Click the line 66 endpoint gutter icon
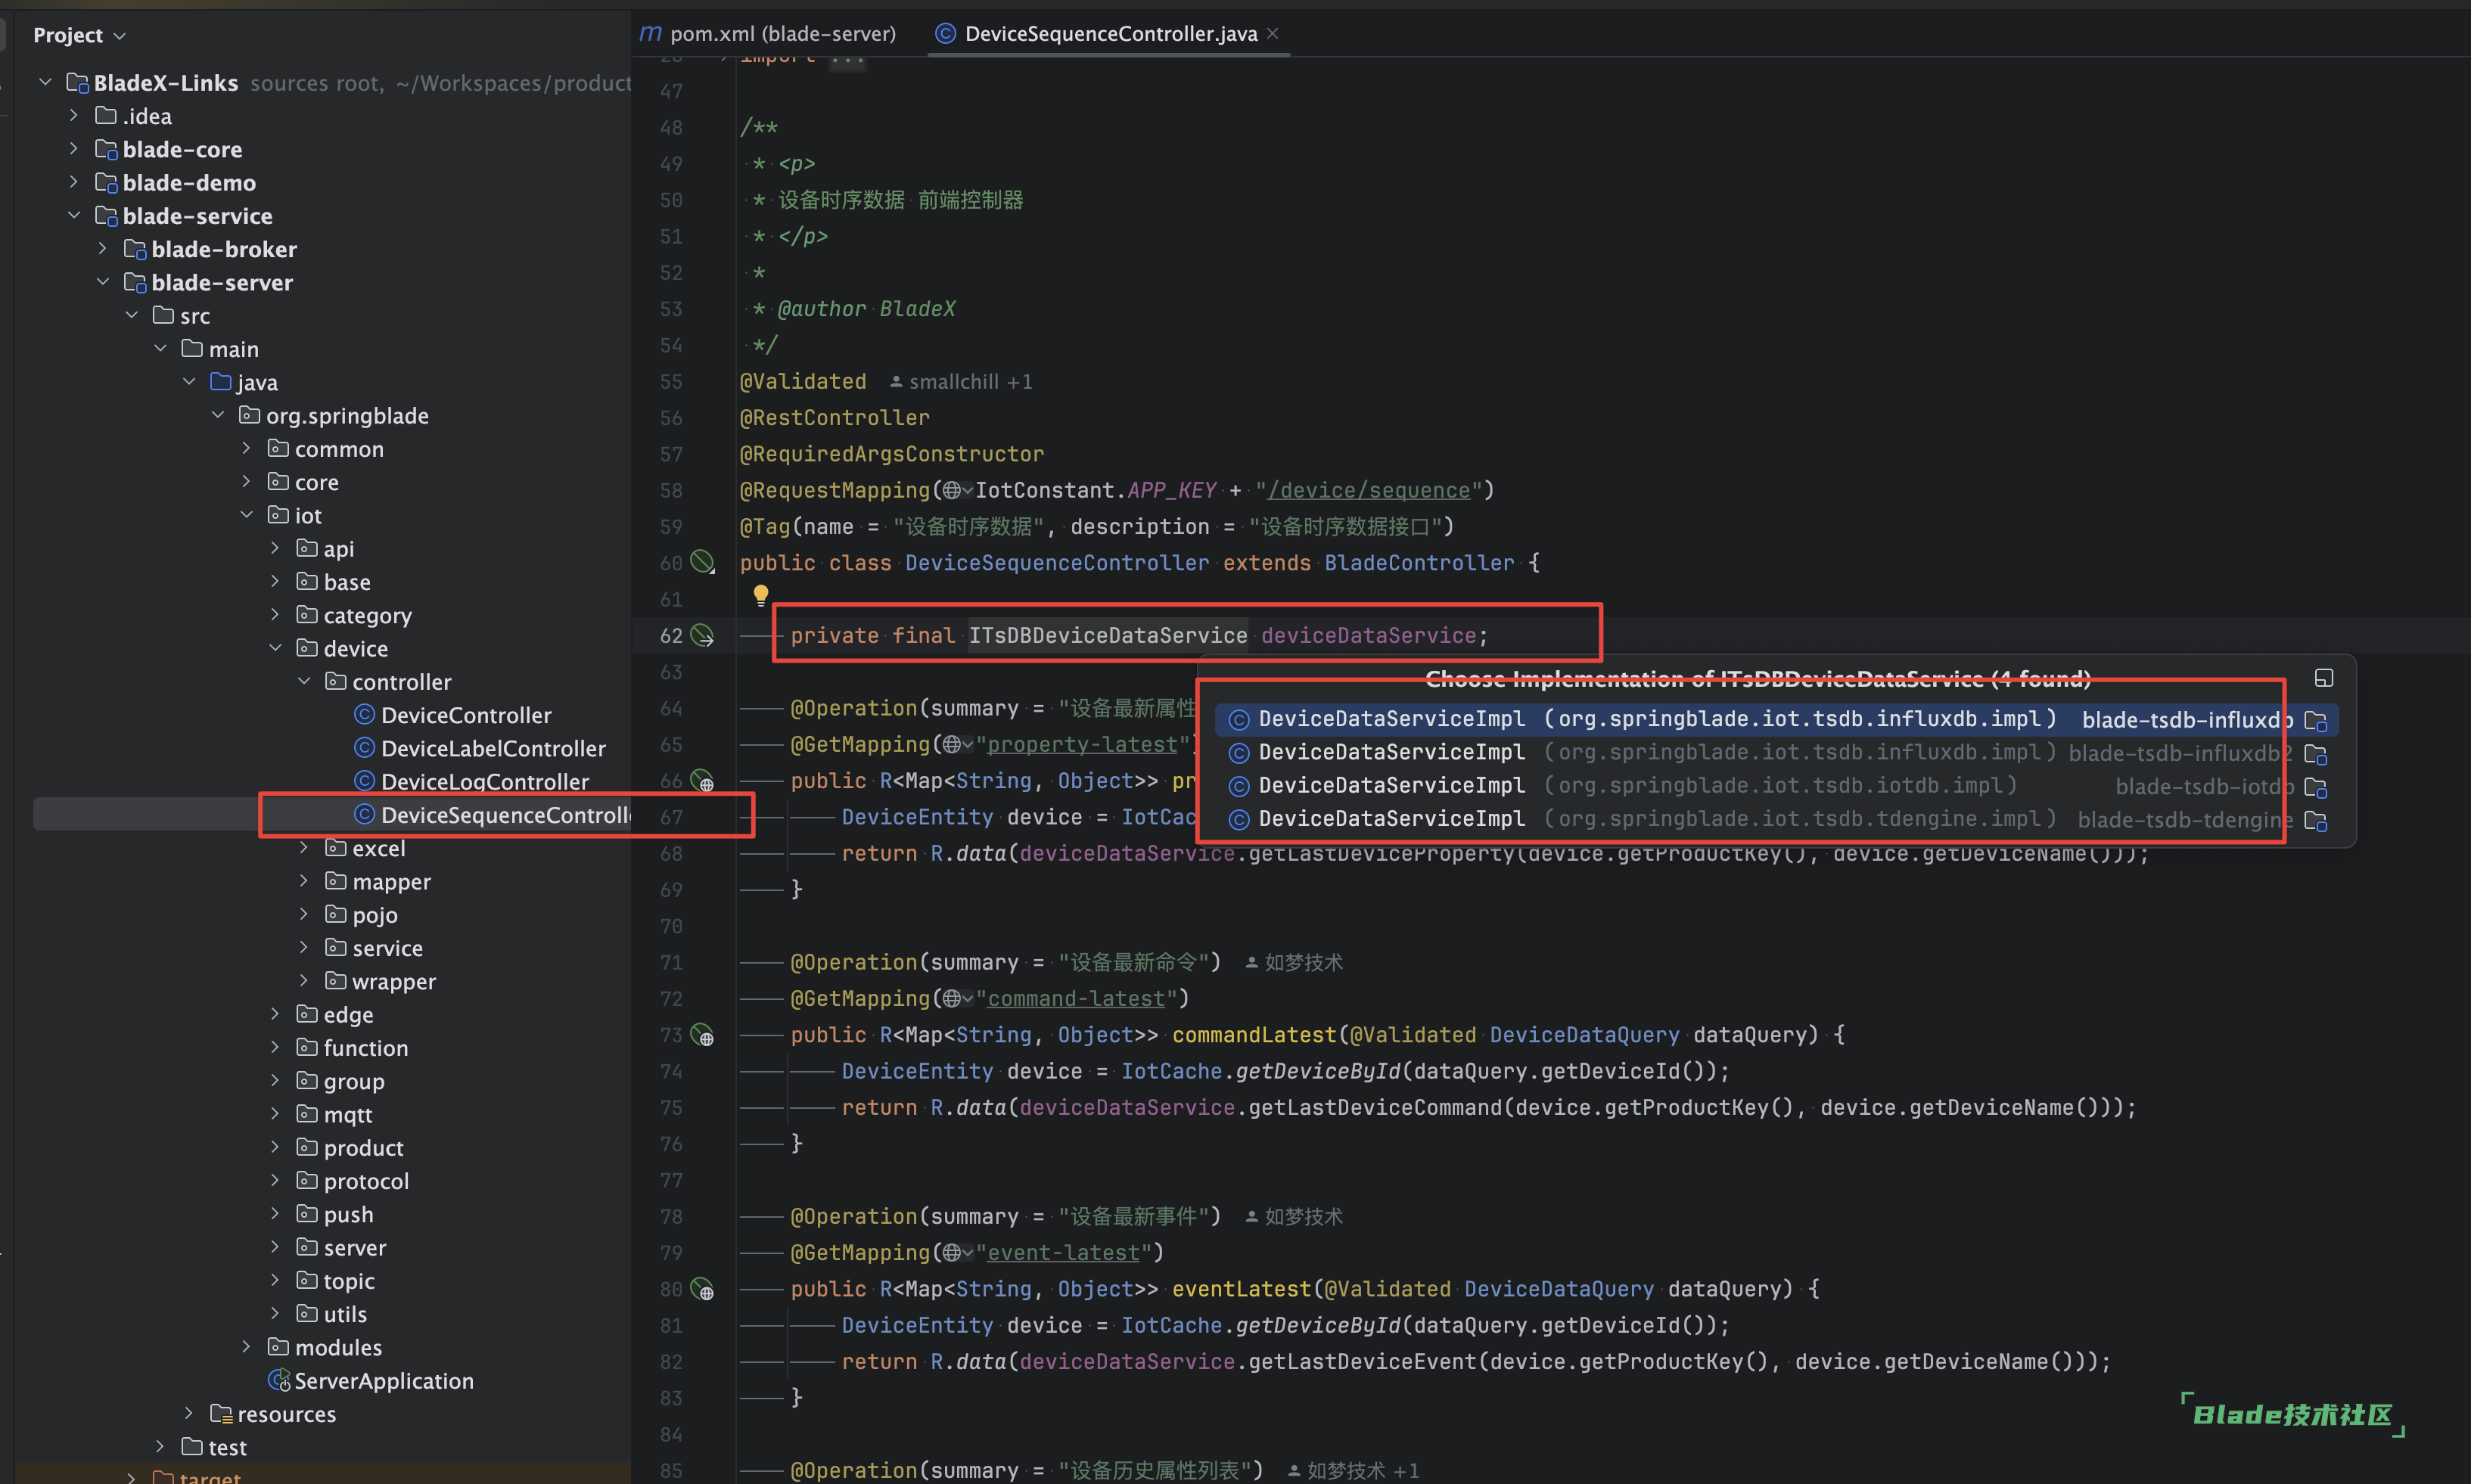The width and height of the screenshot is (2471, 1484). [x=703, y=780]
